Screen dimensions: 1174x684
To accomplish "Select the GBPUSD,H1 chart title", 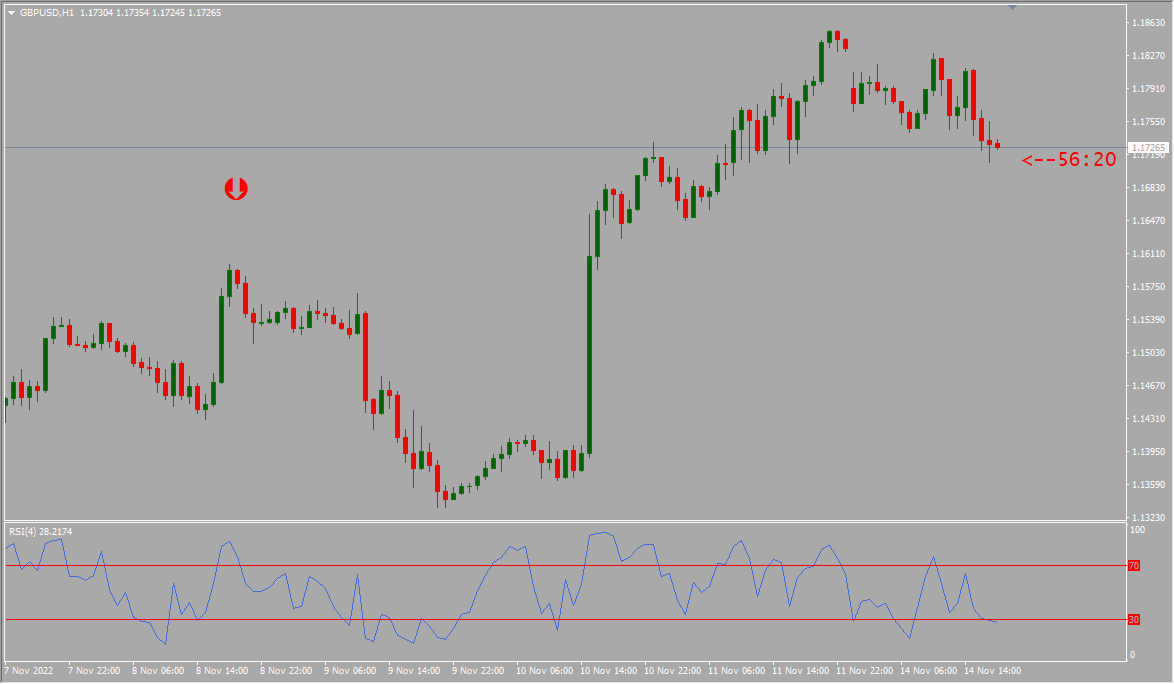I will click(x=47, y=13).
